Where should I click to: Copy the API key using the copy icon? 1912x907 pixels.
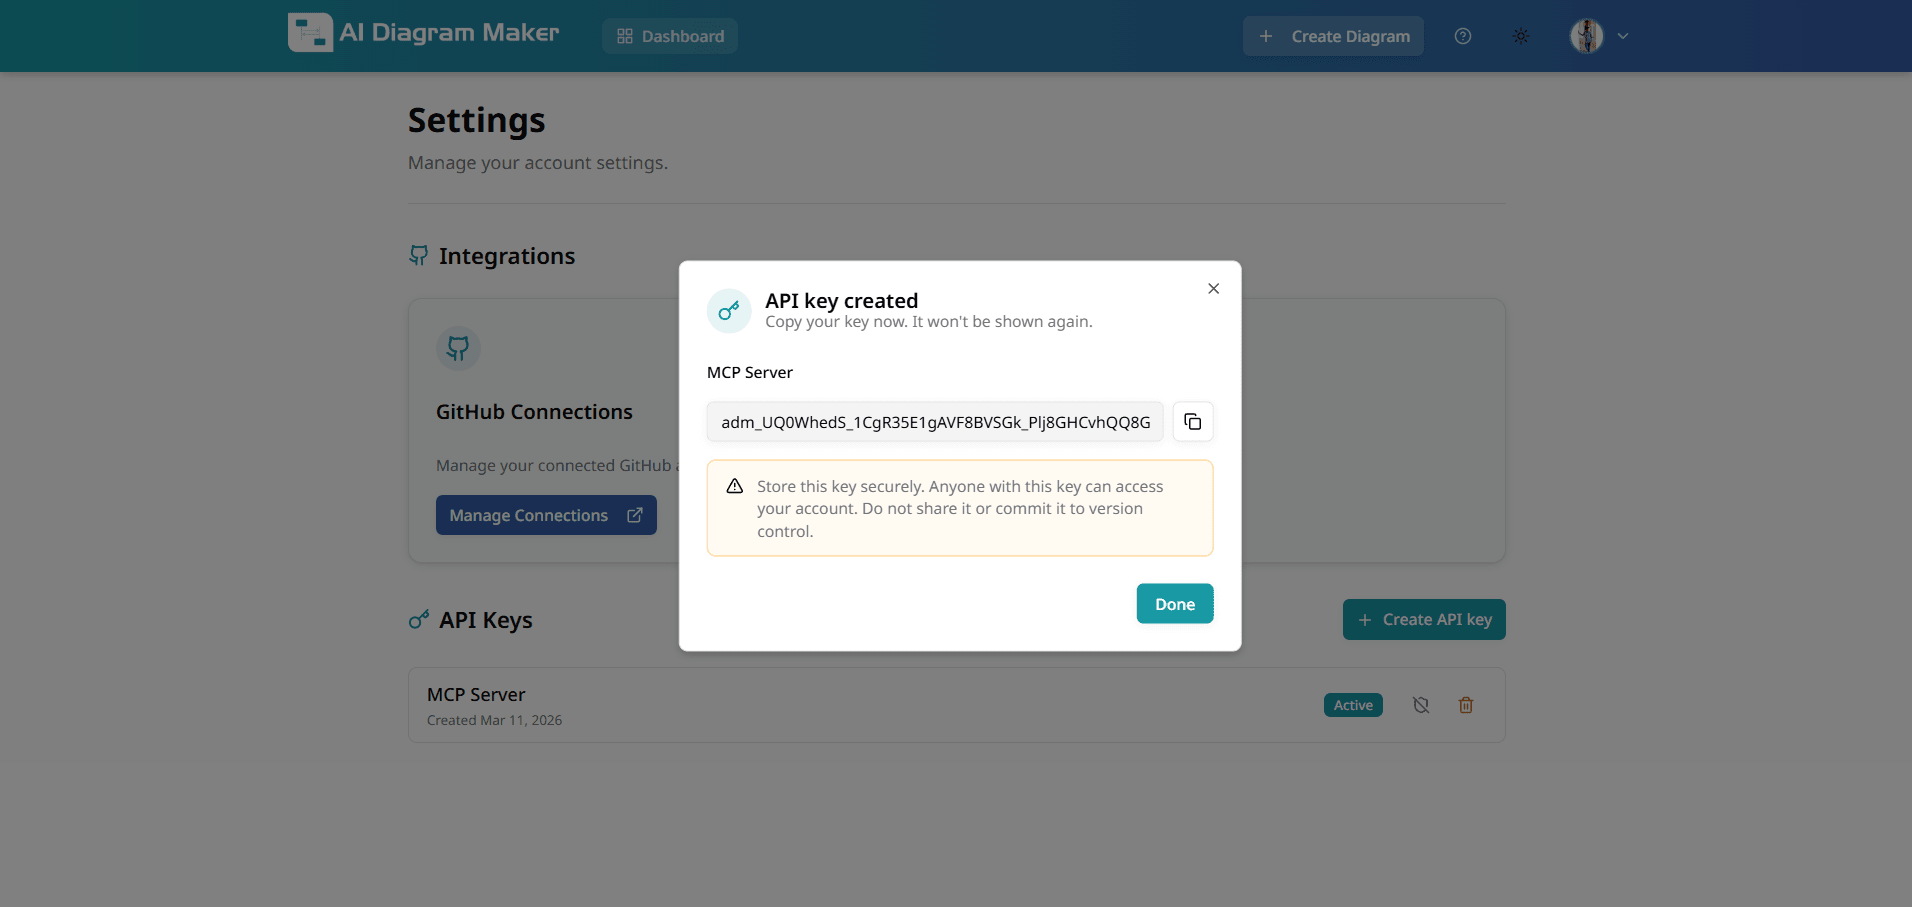pos(1192,421)
